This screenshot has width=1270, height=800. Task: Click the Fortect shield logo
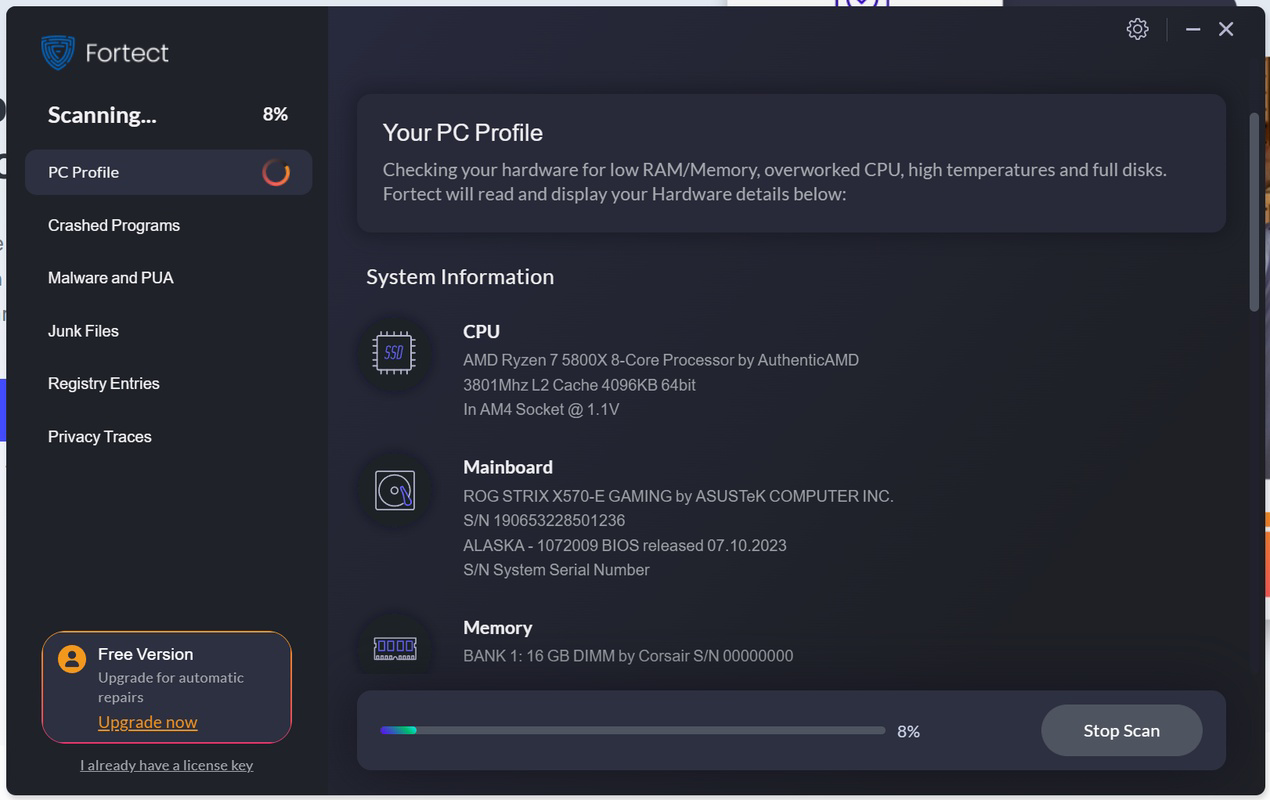pyautogui.click(x=58, y=53)
